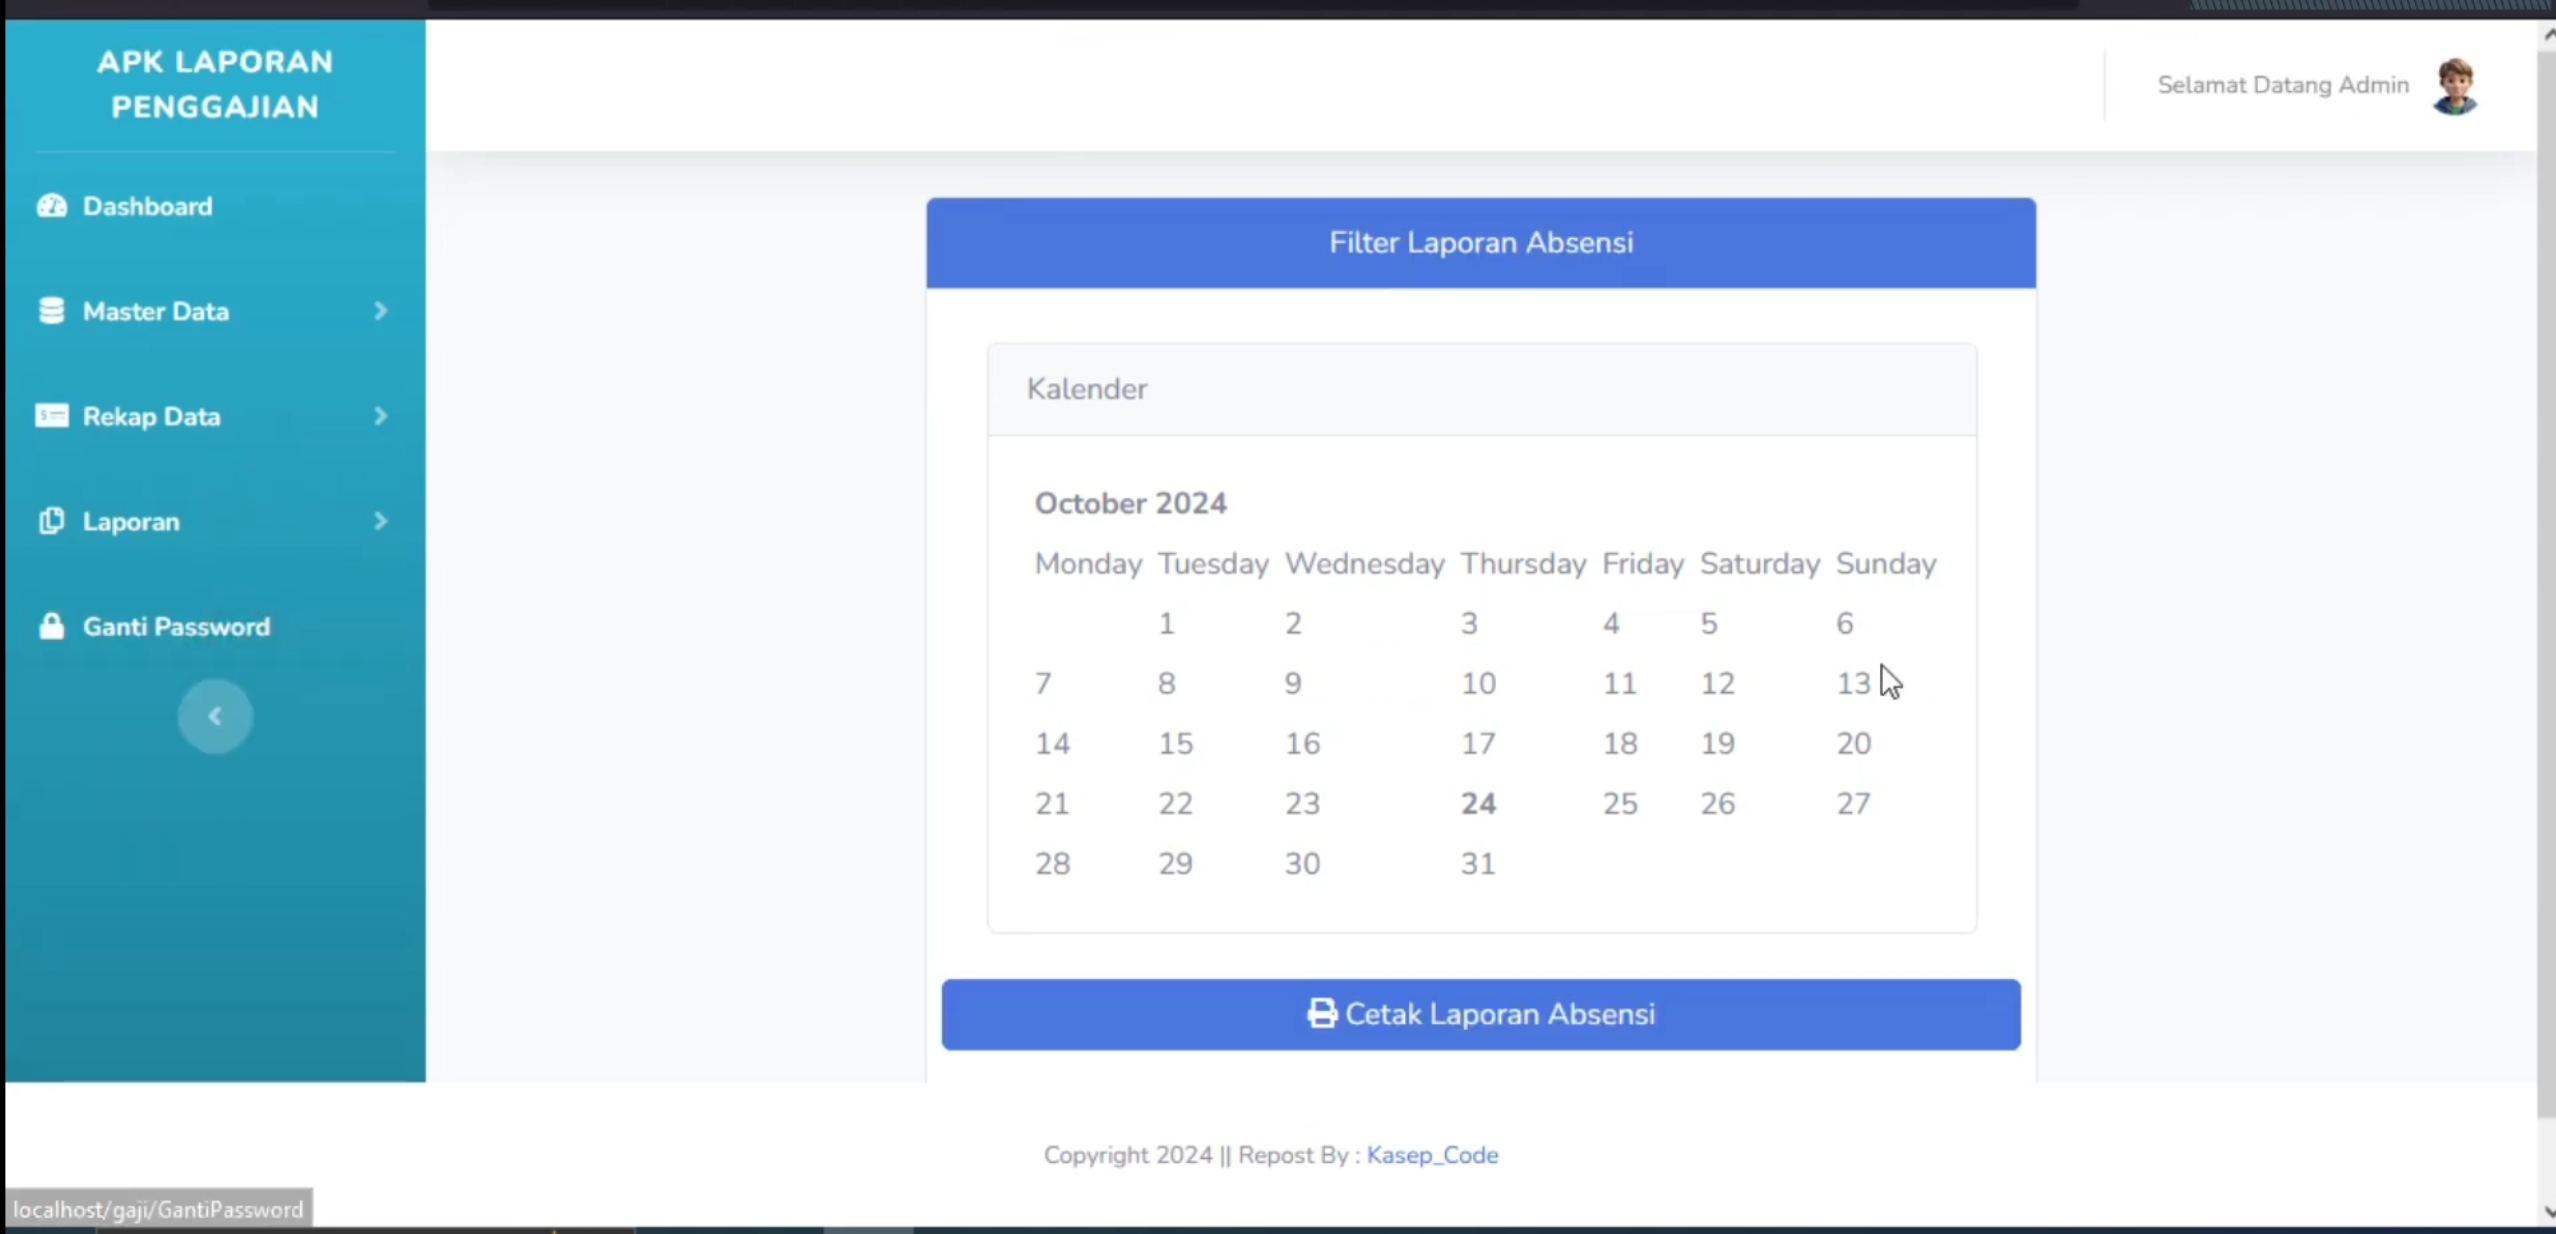Viewport: 2556px width, 1234px height.
Task: Collapse the sidebar with round arrow button
Action: point(215,716)
